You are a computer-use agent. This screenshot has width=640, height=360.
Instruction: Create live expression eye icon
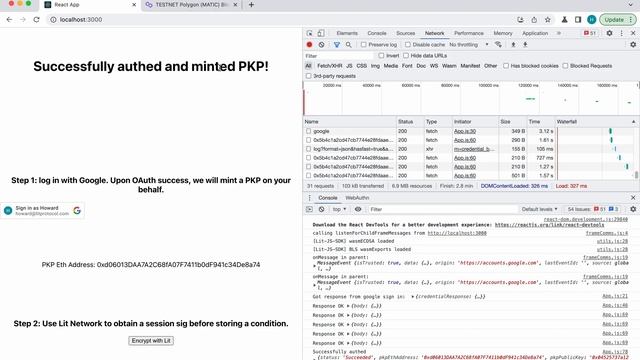(x=358, y=209)
